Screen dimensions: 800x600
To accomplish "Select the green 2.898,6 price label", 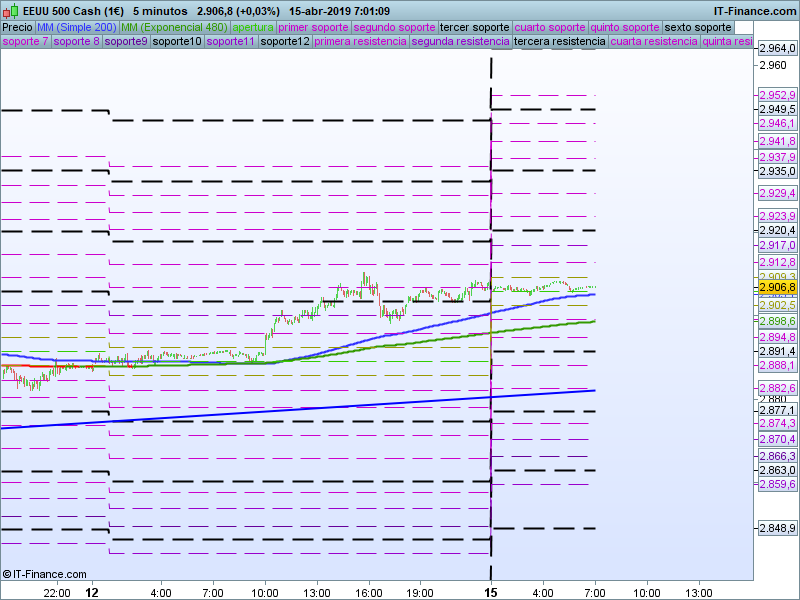I will click(x=777, y=321).
